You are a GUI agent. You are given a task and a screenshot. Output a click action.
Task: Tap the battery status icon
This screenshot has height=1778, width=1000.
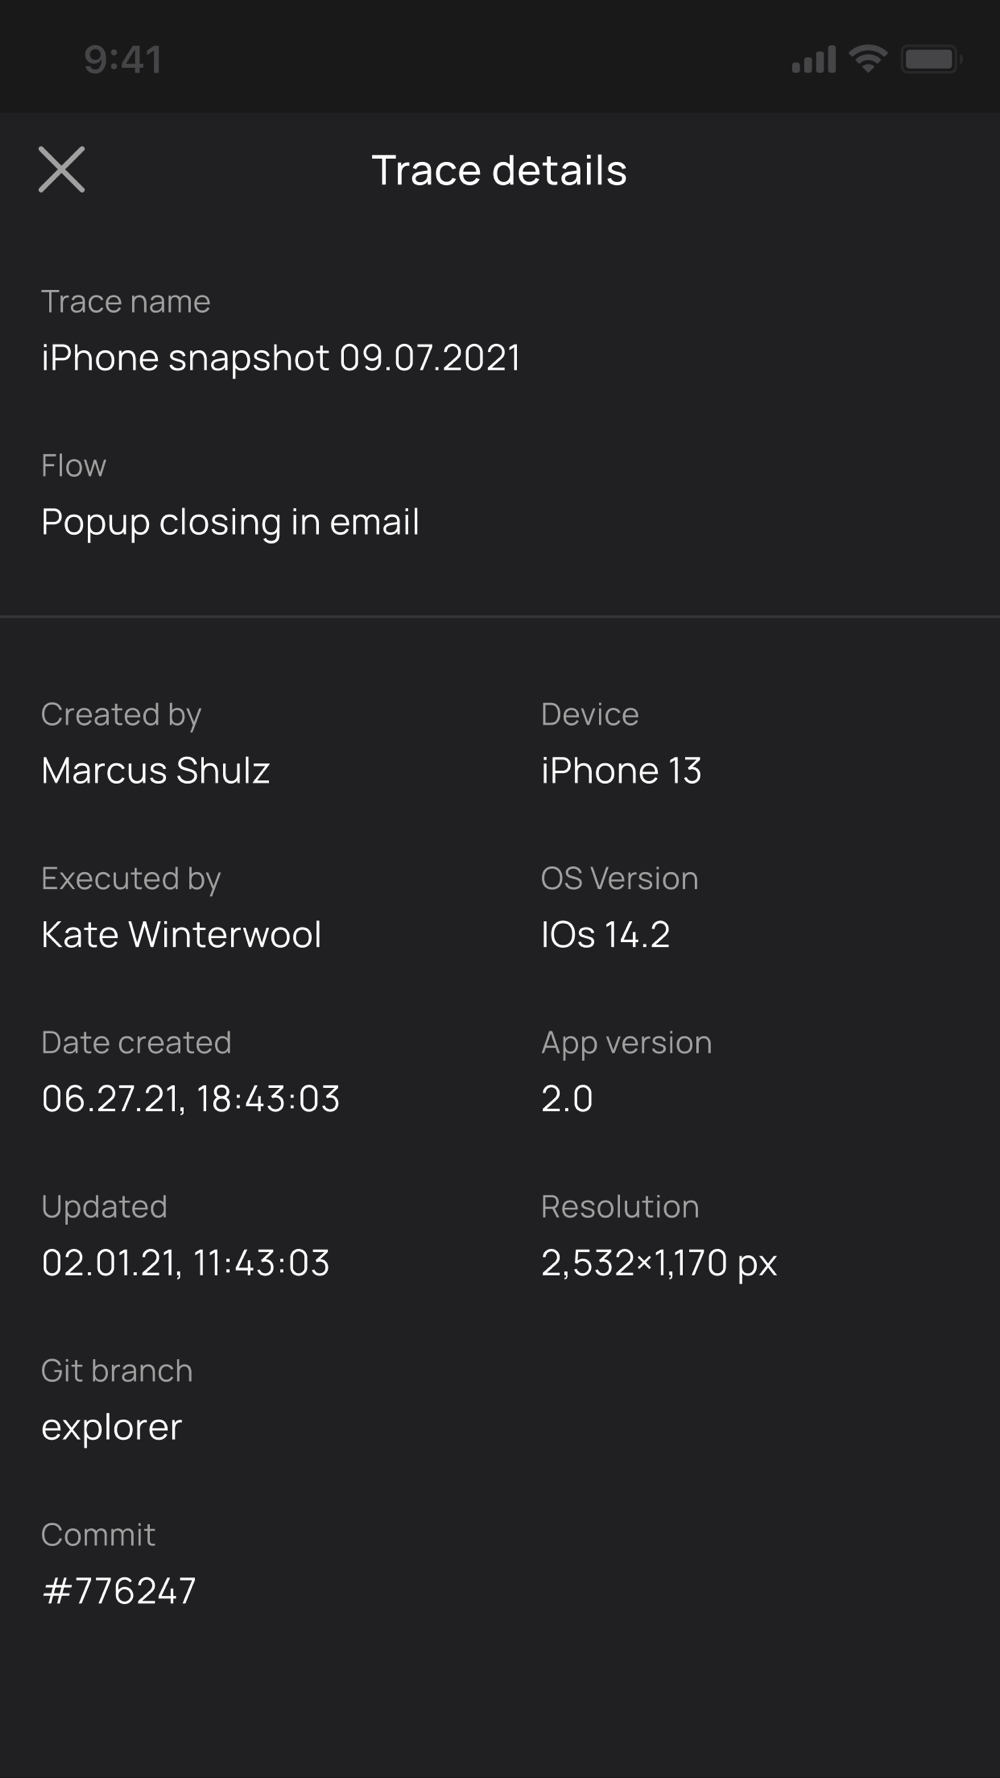tap(931, 59)
